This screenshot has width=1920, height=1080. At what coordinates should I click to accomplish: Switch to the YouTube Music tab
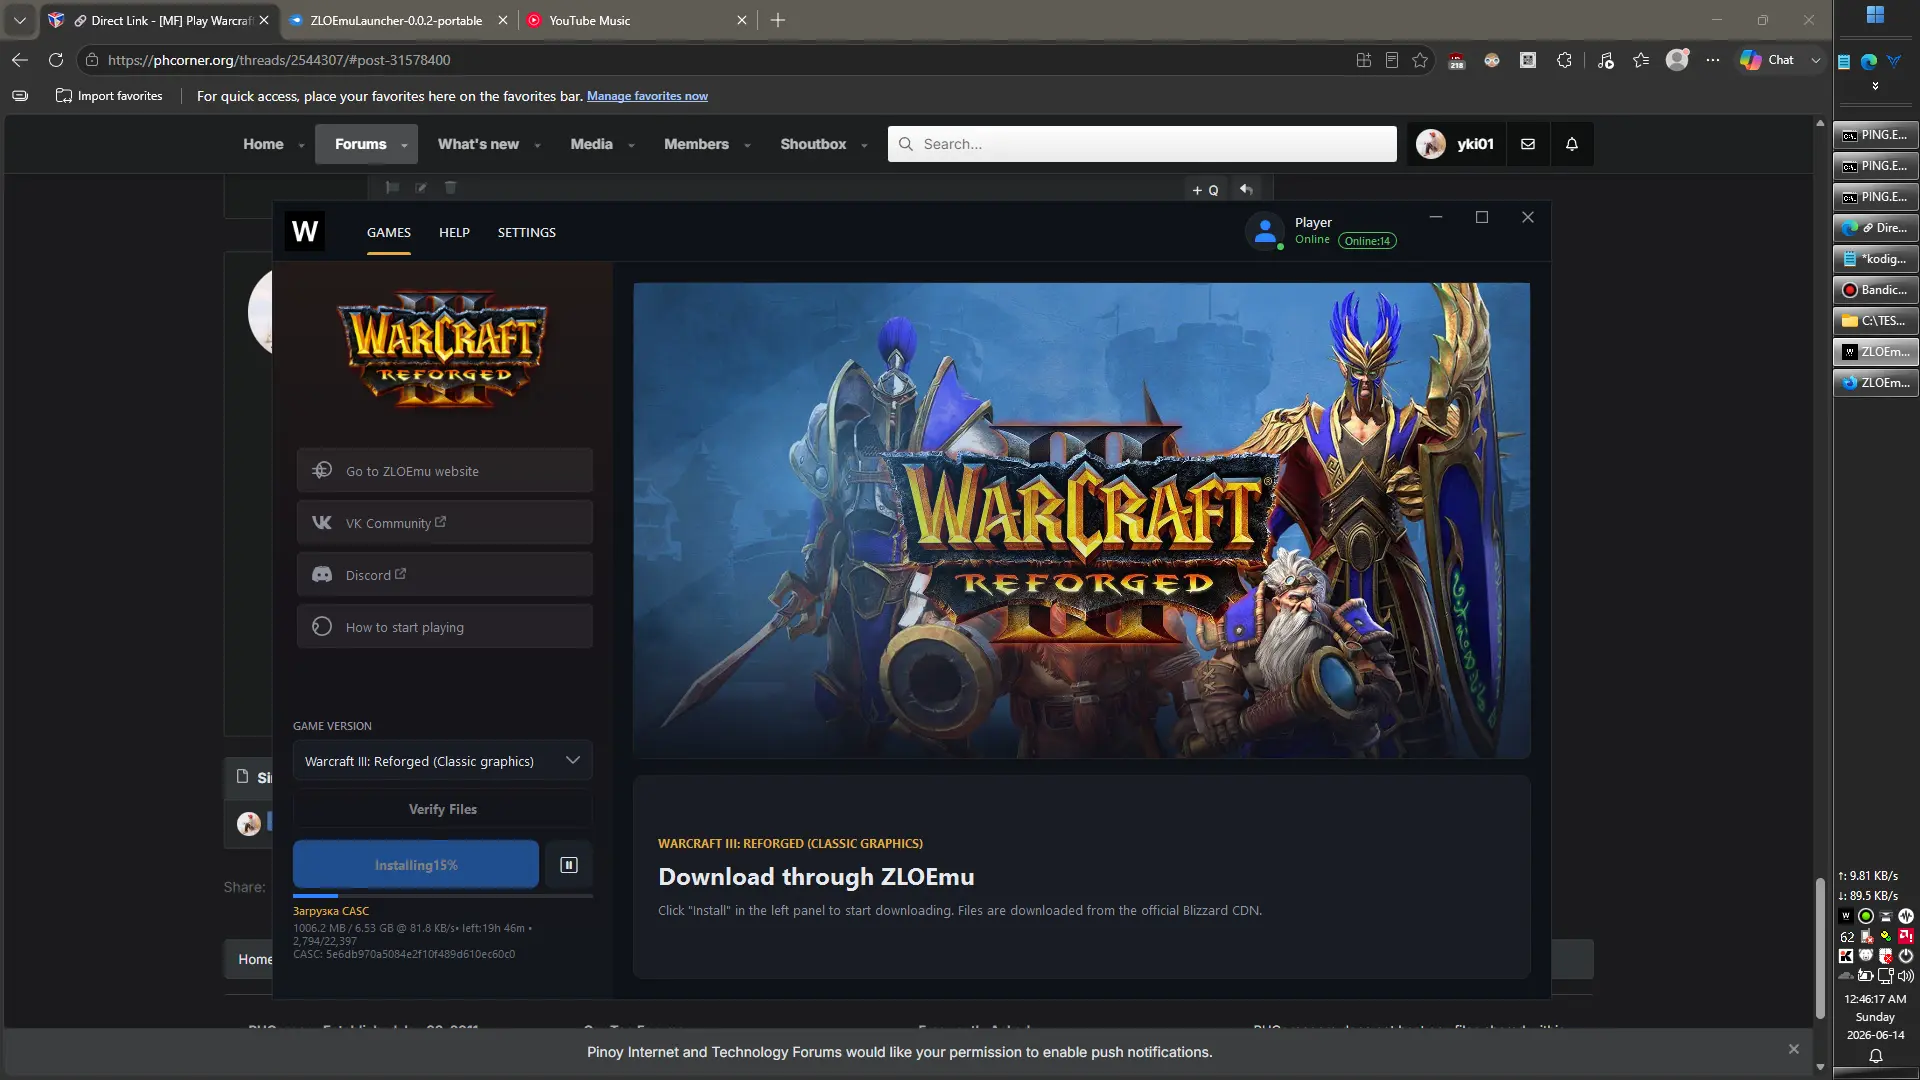[636, 20]
